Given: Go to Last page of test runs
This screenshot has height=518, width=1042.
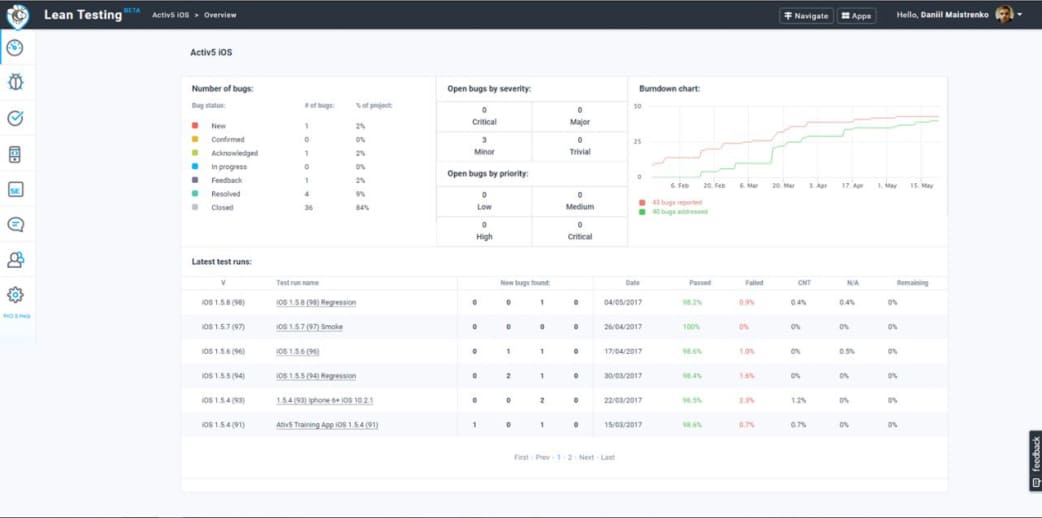Looking at the screenshot, I should [607, 457].
